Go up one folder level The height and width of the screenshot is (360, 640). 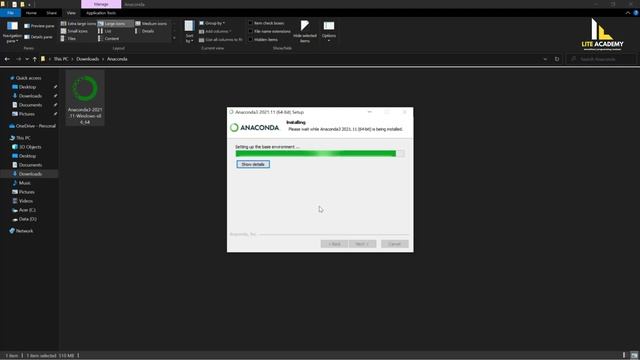(x=35, y=59)
